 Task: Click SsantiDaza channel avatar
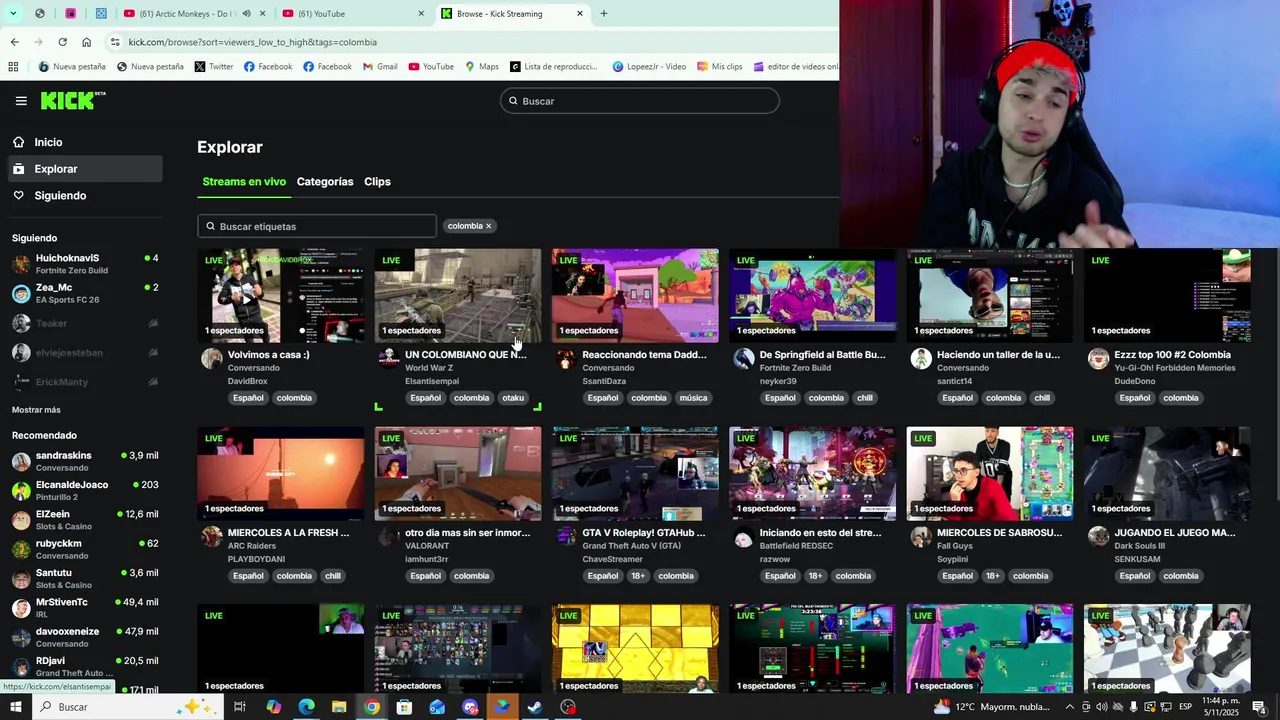pos(566,359)
